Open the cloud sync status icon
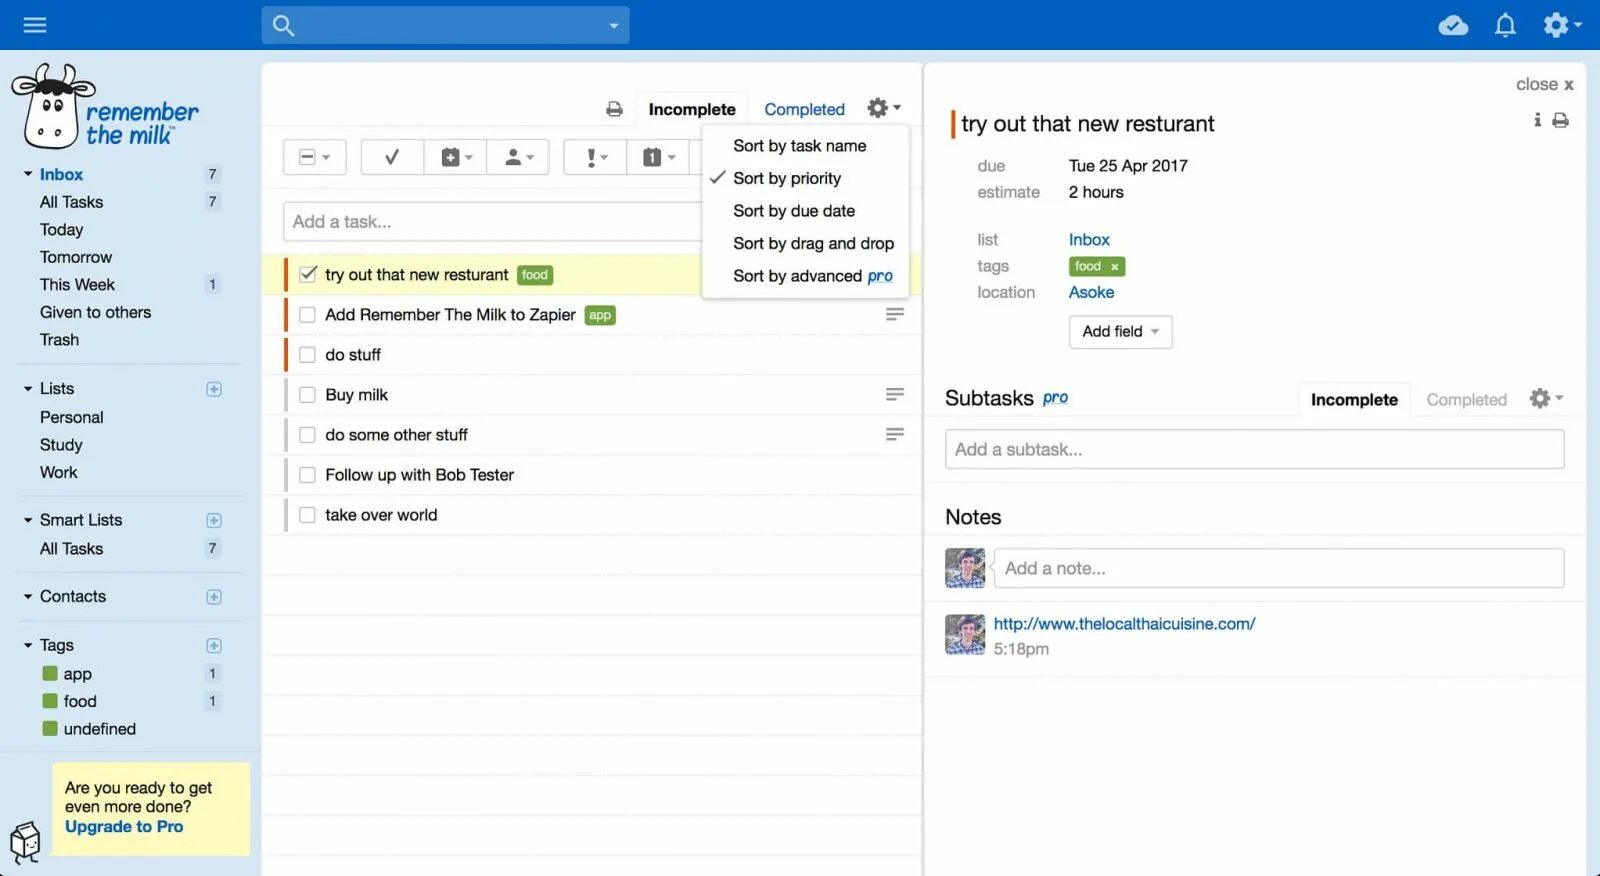The image size is (1600, 876). pyautogui.click(x=1453, y=25)
